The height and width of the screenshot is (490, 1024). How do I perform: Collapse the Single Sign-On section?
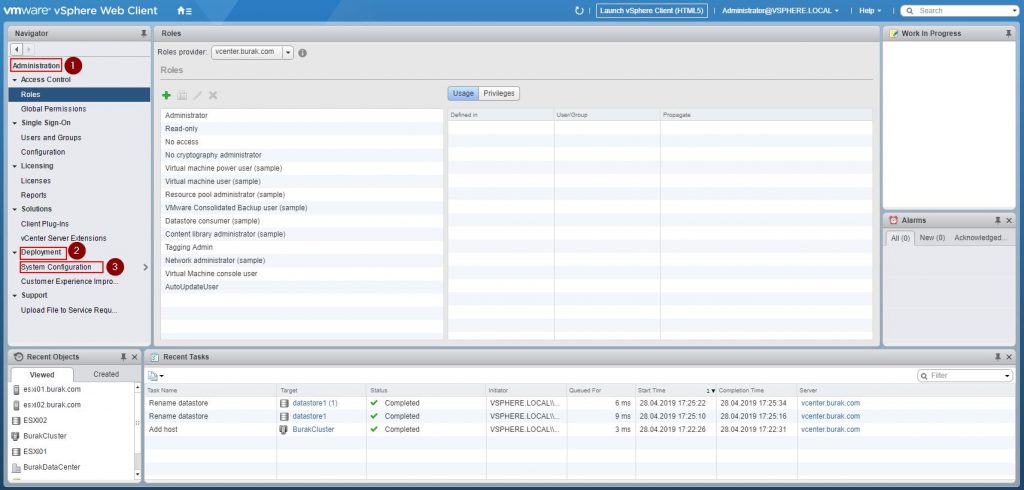[x=14, y=123]
